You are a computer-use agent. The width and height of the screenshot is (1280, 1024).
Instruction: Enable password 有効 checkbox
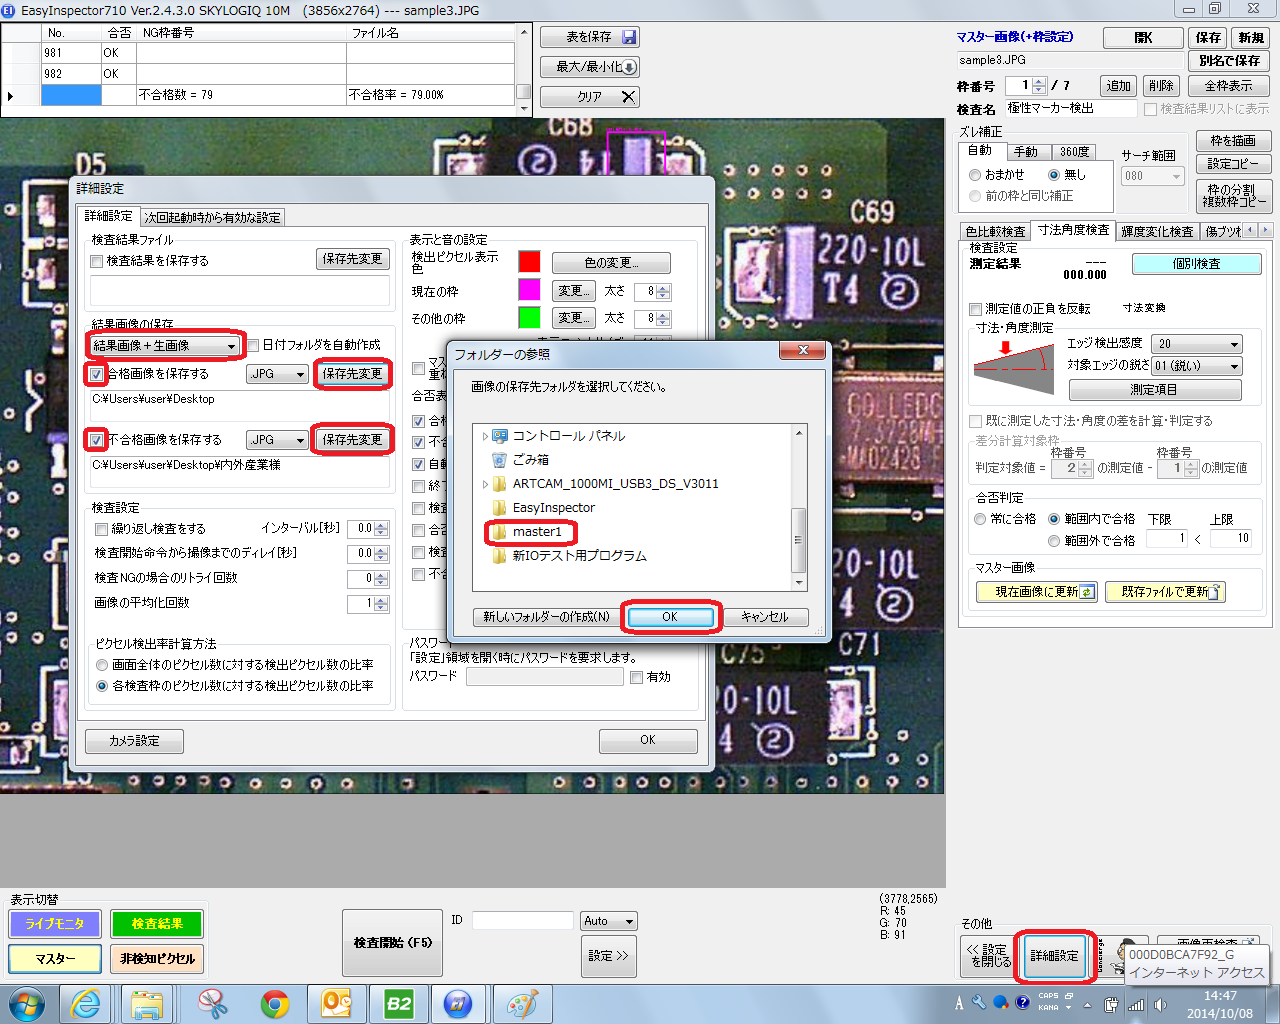[x=636, y=677]
